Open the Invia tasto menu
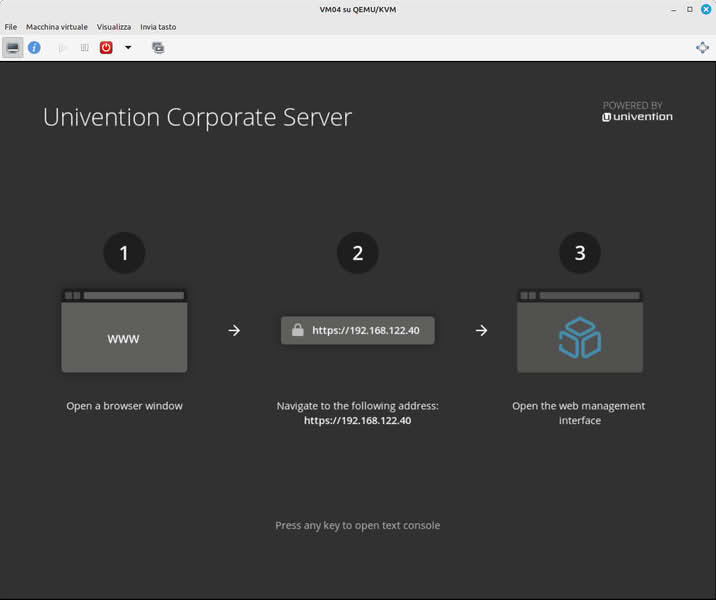The image size is (716, 600). (x=158, y=27)
